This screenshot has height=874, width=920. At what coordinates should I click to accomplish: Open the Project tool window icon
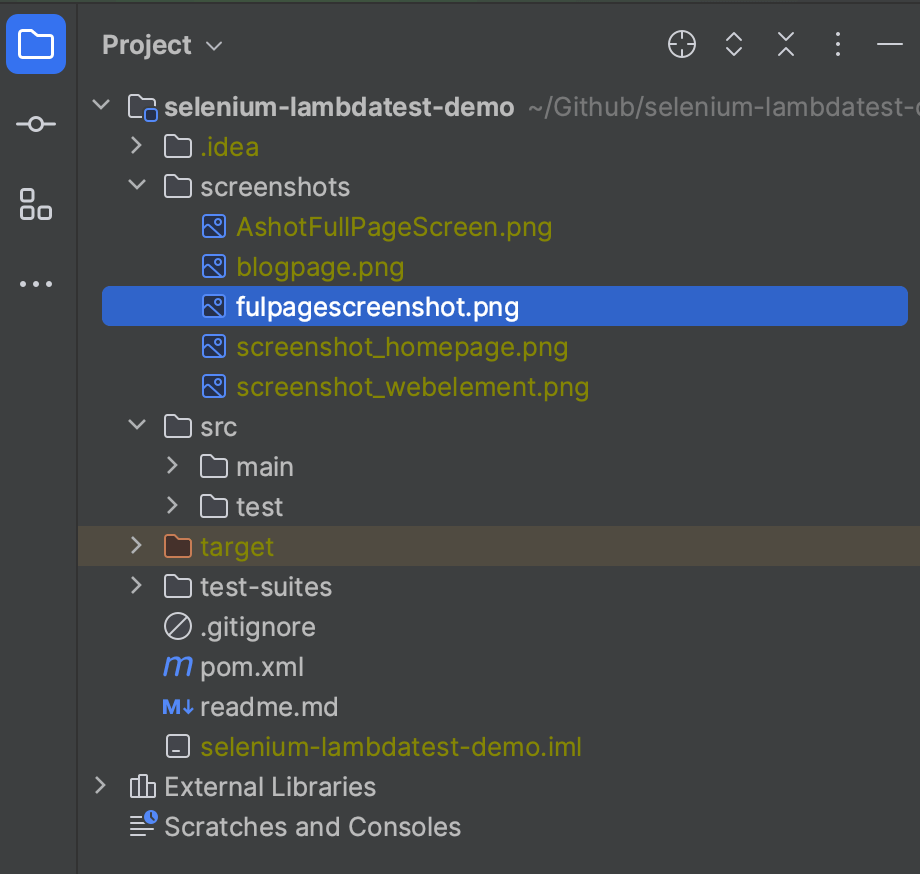(x=36, y=44)
